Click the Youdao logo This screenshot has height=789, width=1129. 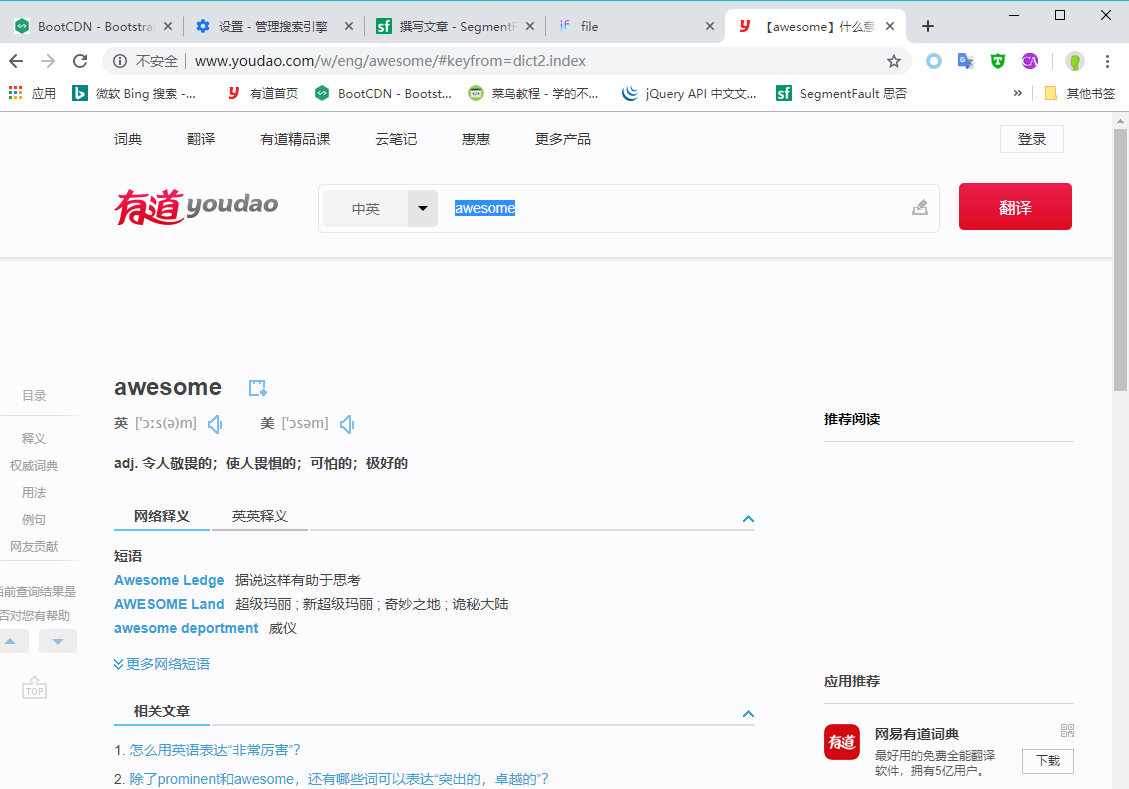[x=196, y=207]
